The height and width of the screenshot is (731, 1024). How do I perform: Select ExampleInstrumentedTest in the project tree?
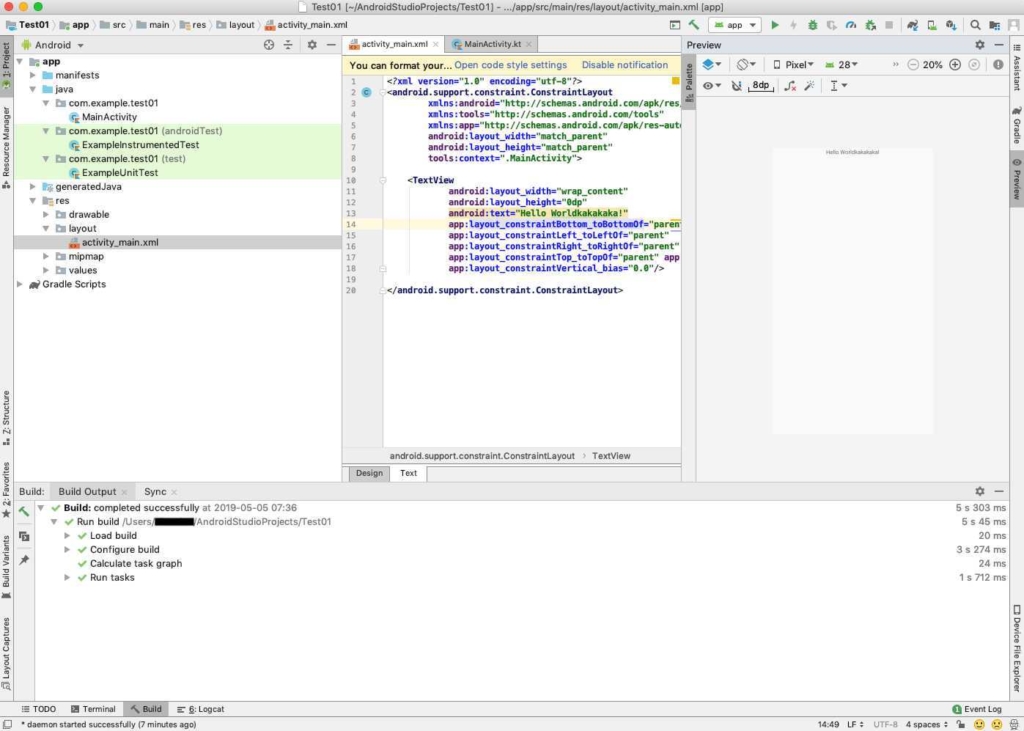point(140,145)
